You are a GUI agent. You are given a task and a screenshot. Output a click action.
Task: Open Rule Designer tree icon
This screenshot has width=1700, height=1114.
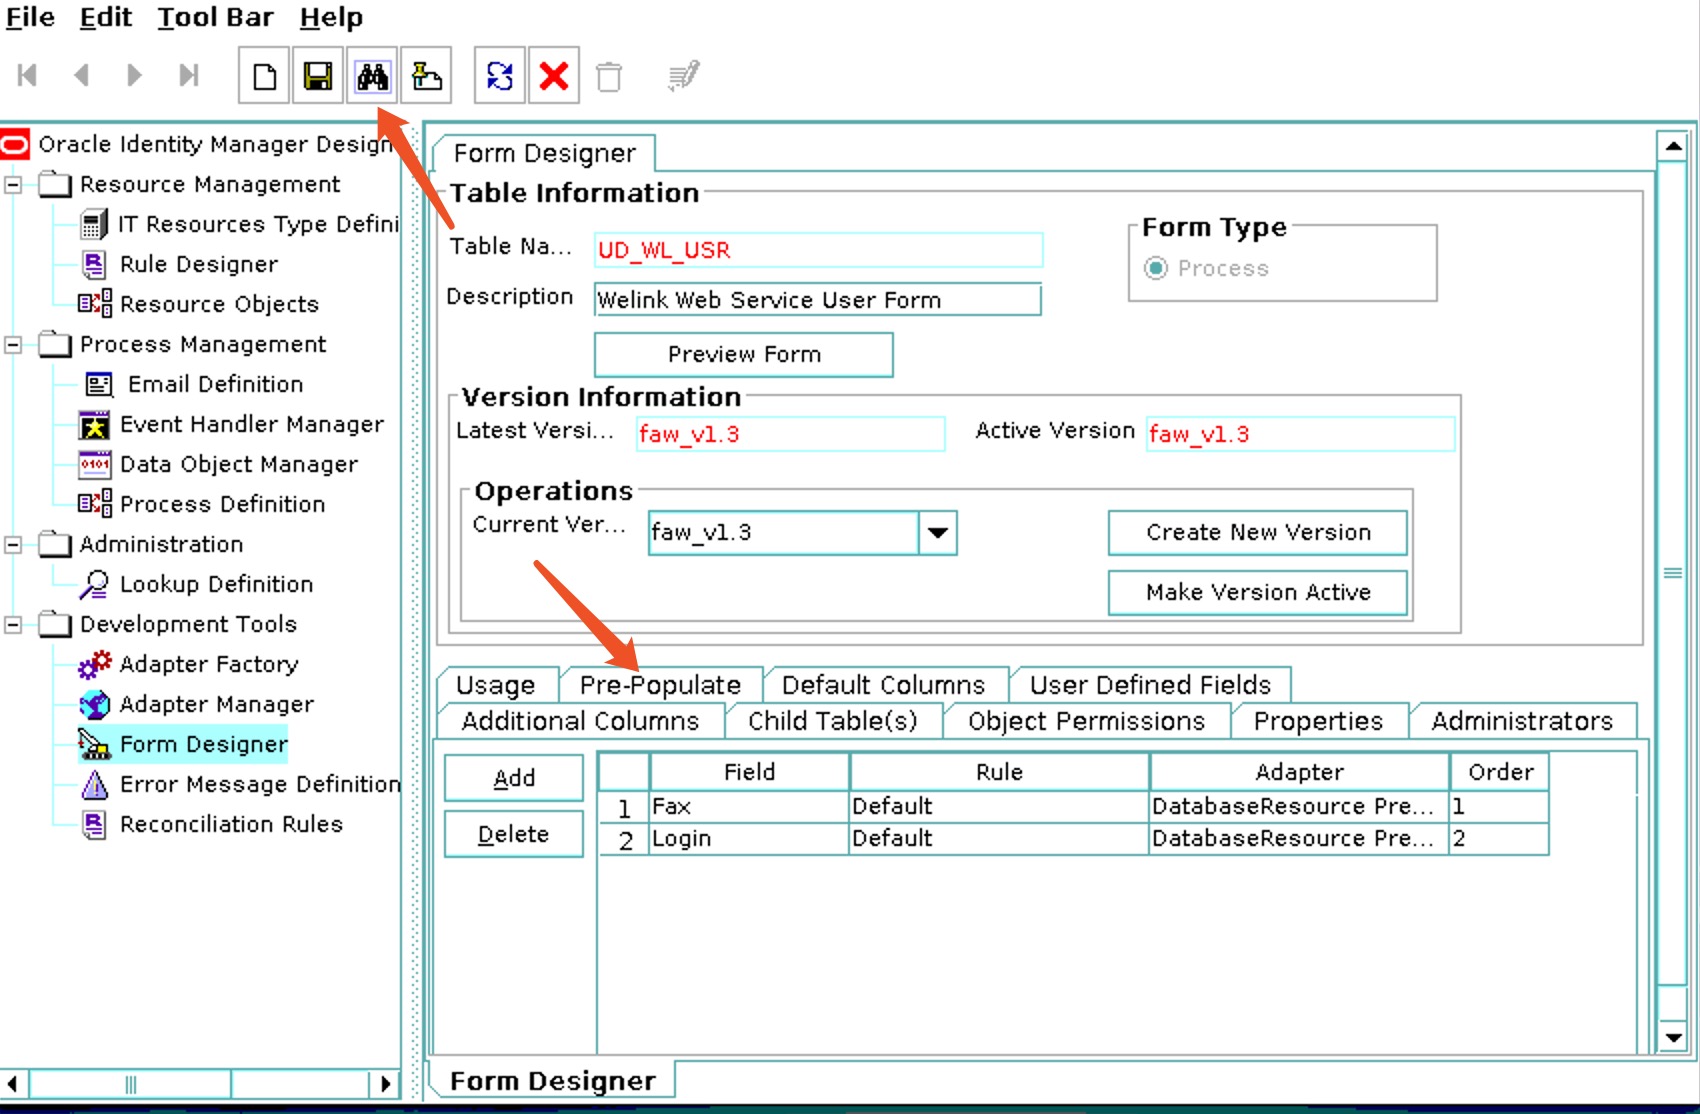[x=94, y=264]
